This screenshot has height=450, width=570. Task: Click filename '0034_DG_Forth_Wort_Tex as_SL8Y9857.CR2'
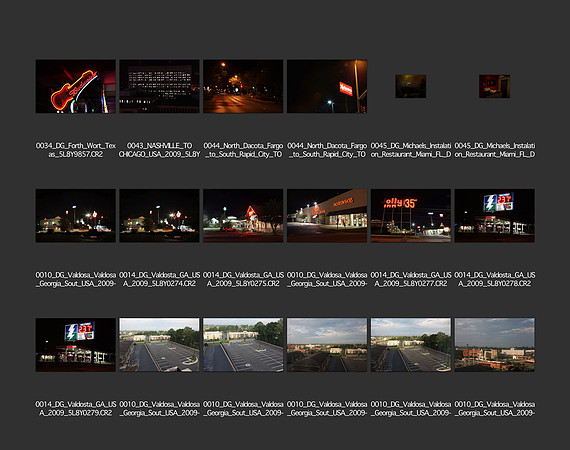76,150
